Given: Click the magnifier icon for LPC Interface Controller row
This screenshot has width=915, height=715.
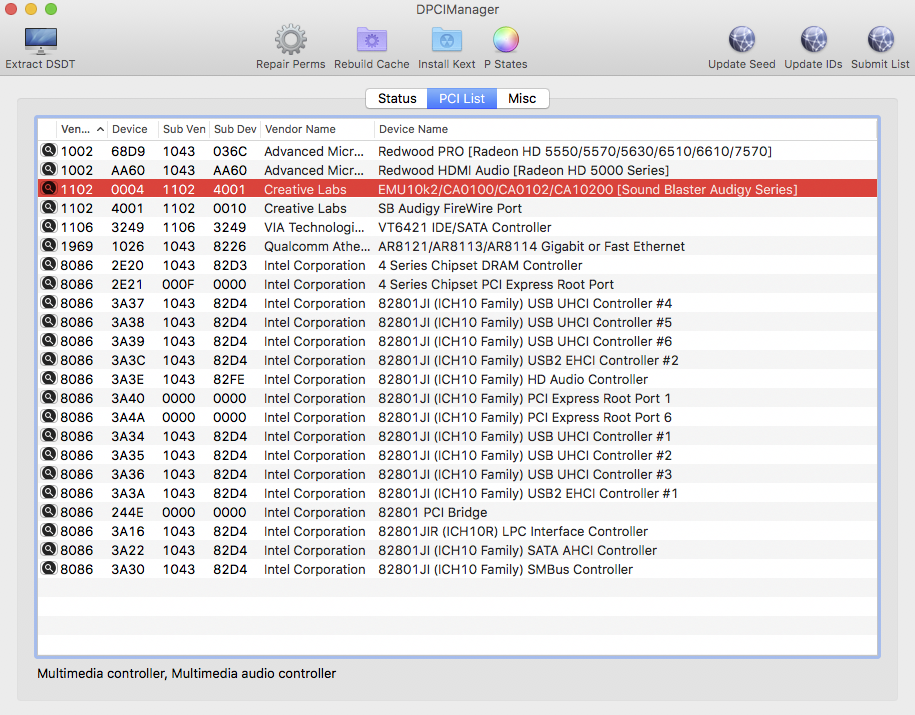Looking at the screenshot, I should tap(49, 530).
